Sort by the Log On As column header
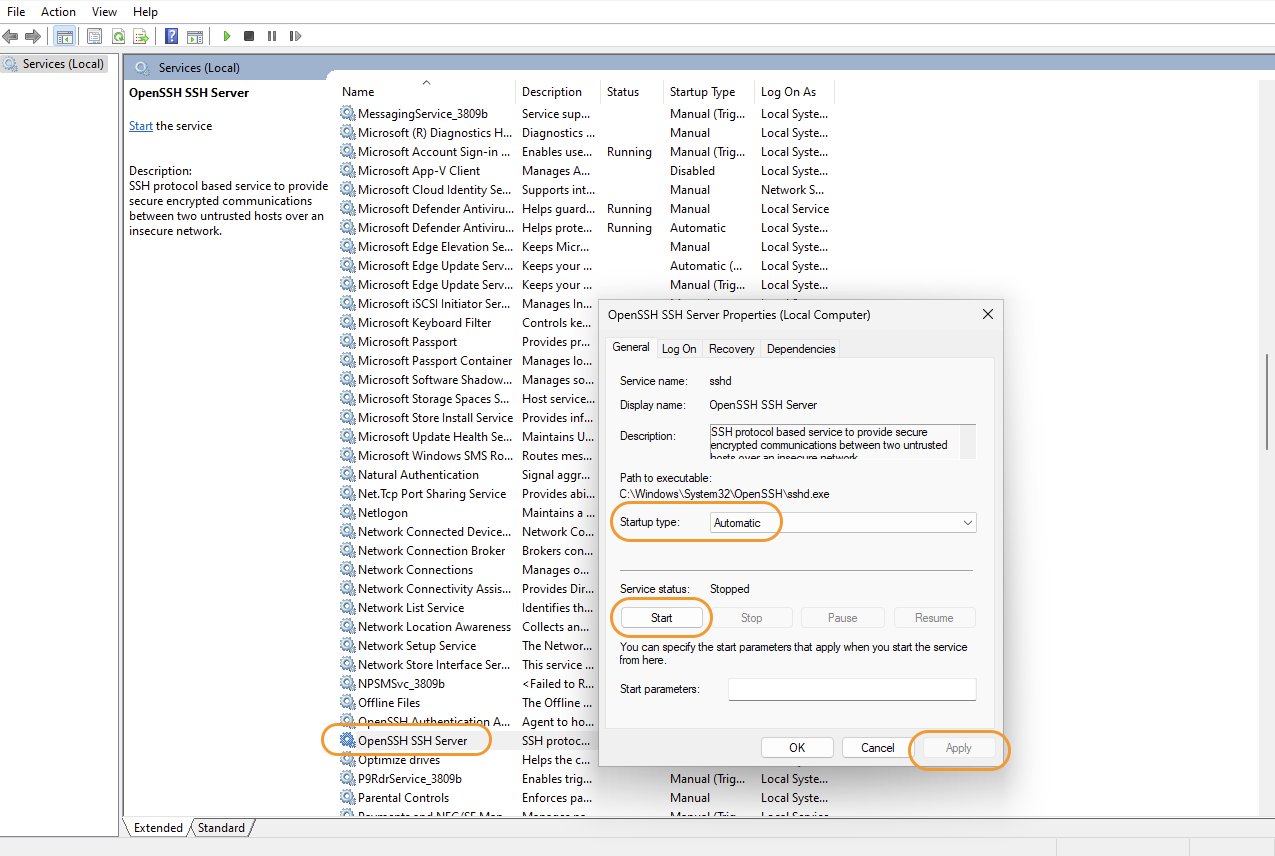This screenshot has height=856, width=1275. 795,92
